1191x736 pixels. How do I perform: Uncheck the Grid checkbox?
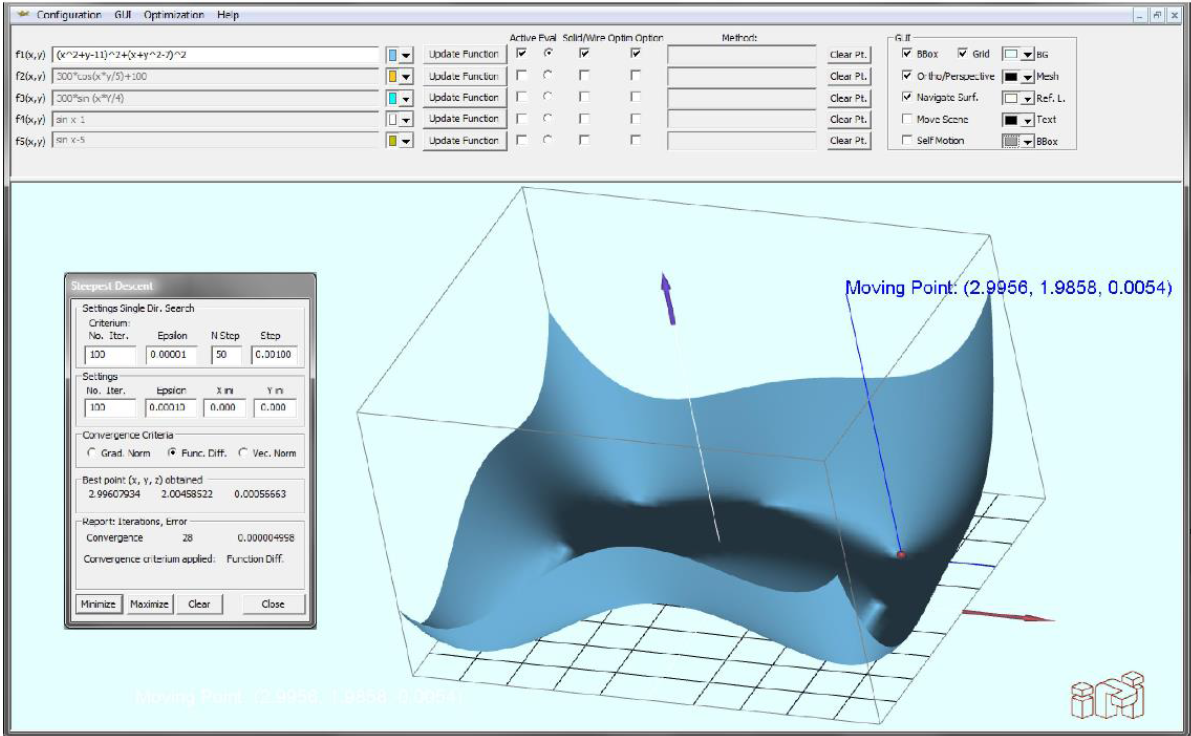[x=963, y=53]
